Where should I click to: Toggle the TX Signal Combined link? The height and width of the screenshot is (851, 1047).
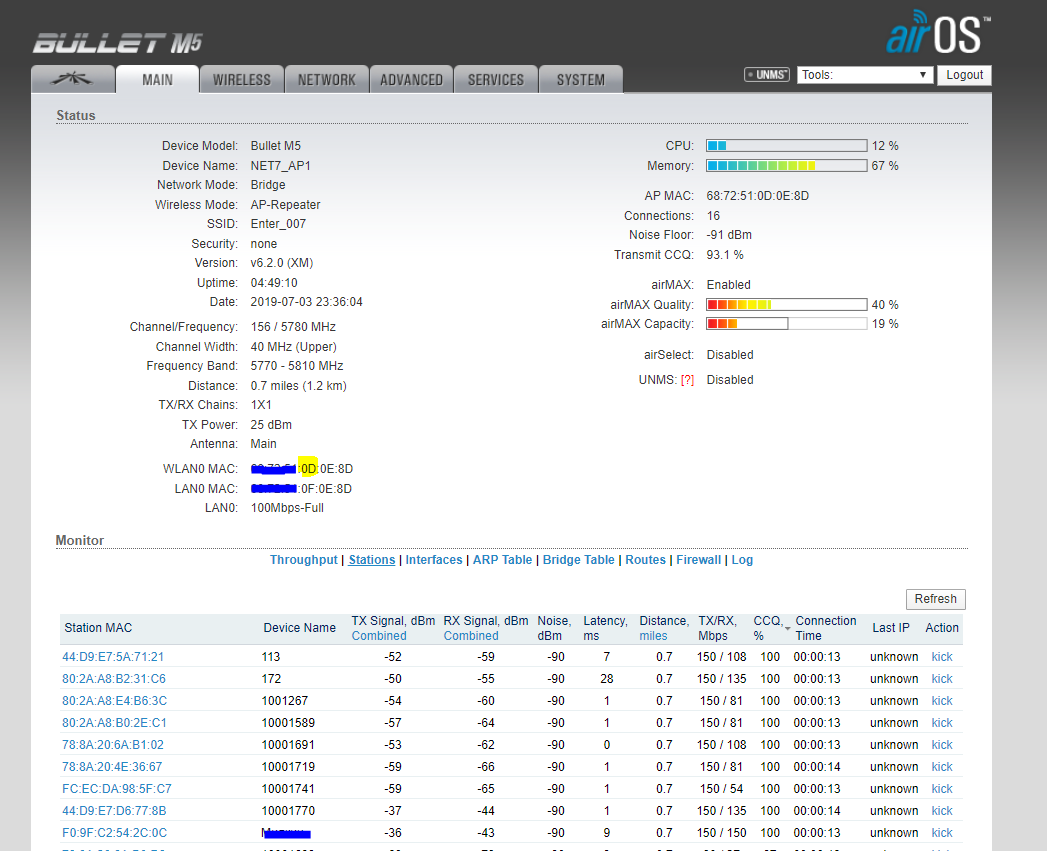tap(379, 636)
